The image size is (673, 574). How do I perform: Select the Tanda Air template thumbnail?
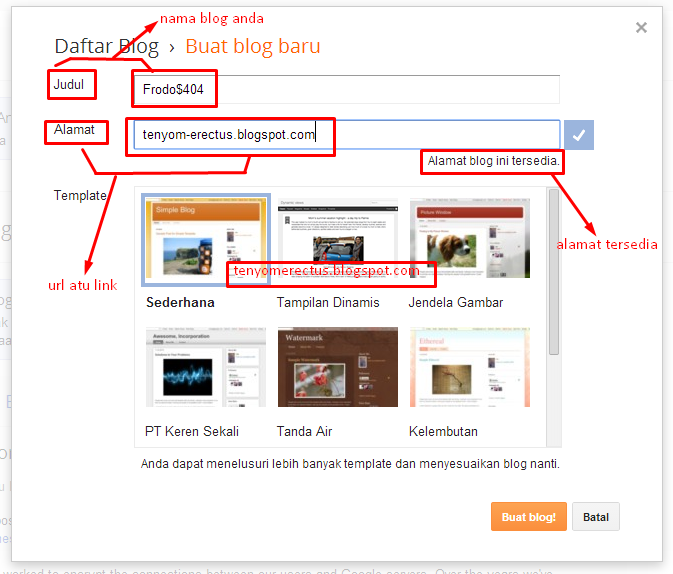click(x=338, y=367)
